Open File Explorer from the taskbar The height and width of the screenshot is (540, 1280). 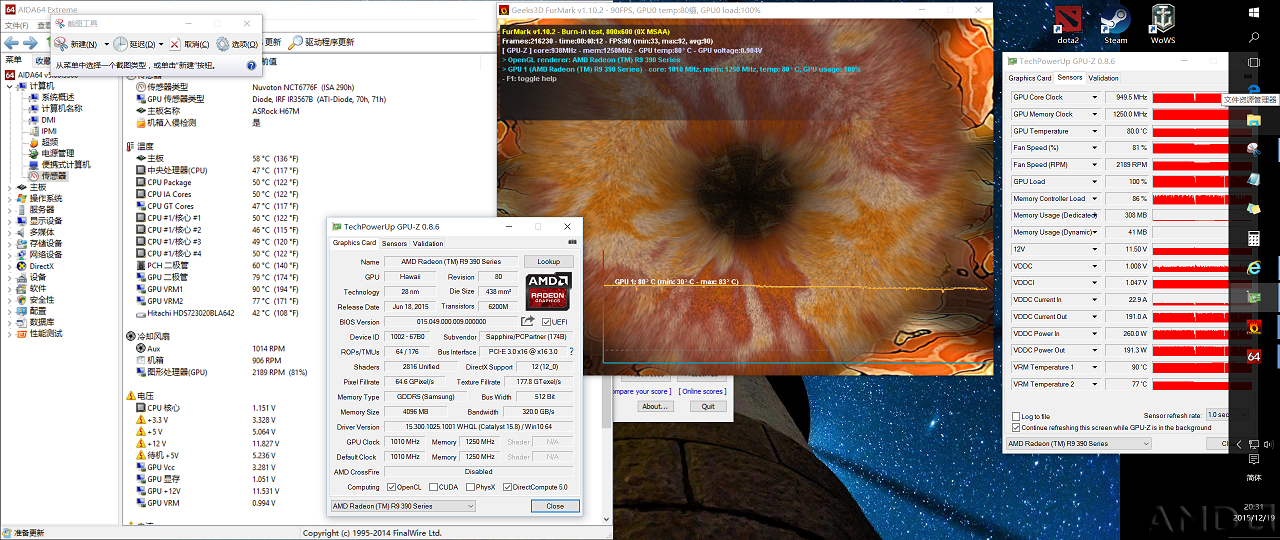(1254, 119)
